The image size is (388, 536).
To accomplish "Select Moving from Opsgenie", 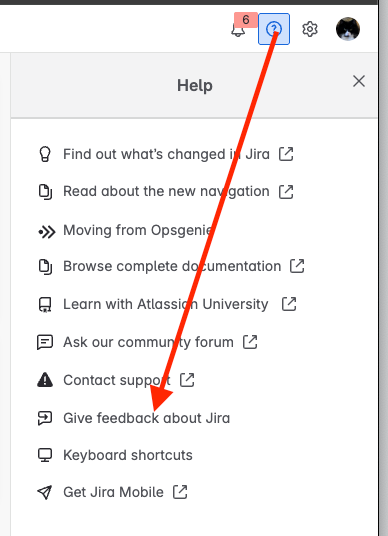I will pyautogui.click(x=137, y=230).
